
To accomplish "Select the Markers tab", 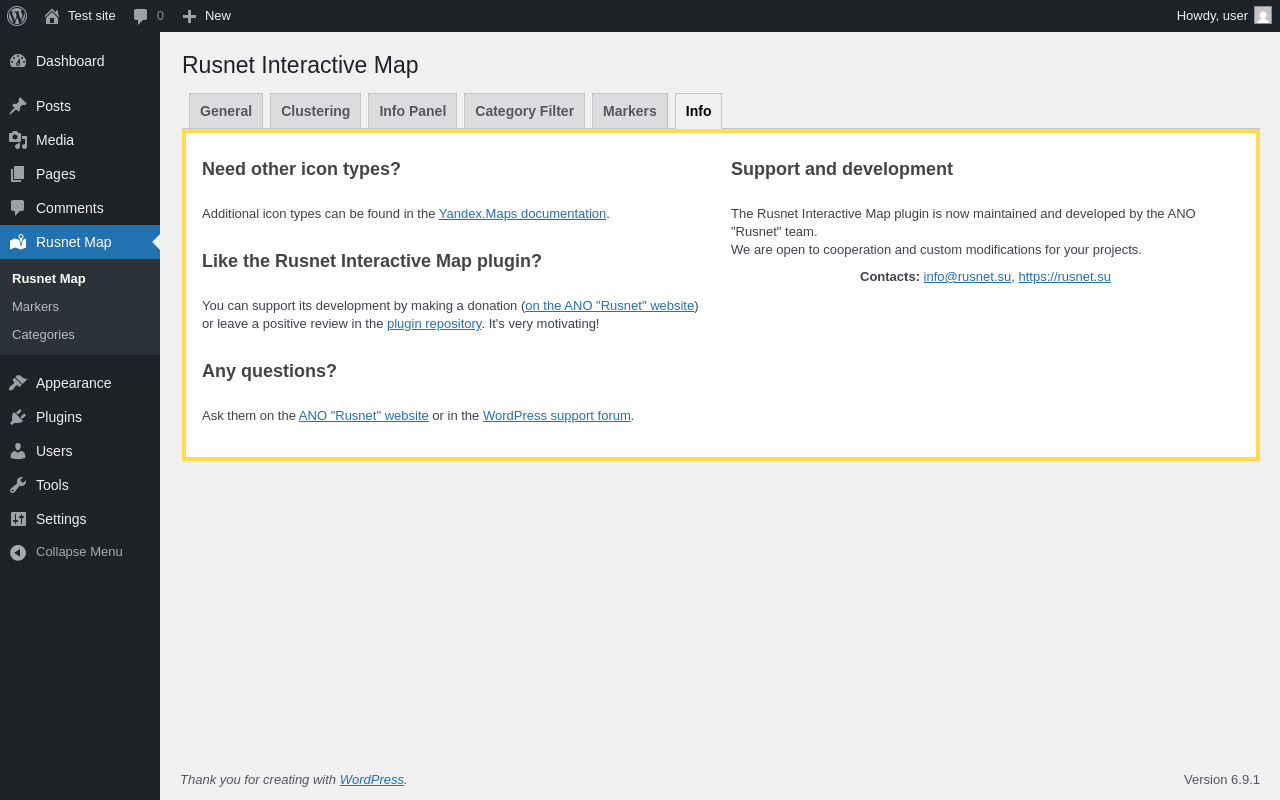I will (x=629, y=111).
